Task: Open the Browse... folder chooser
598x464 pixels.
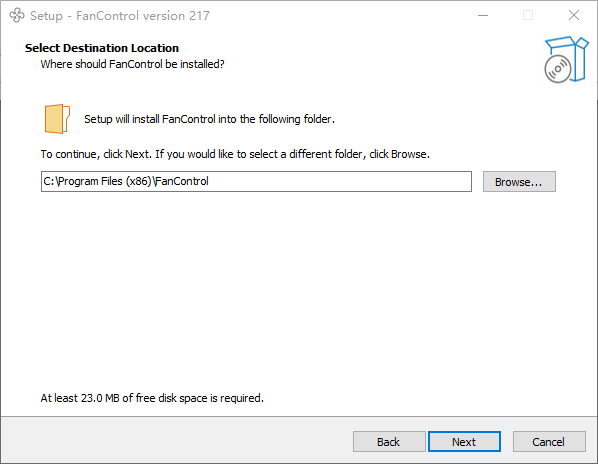Action: (x=519, y=181)
